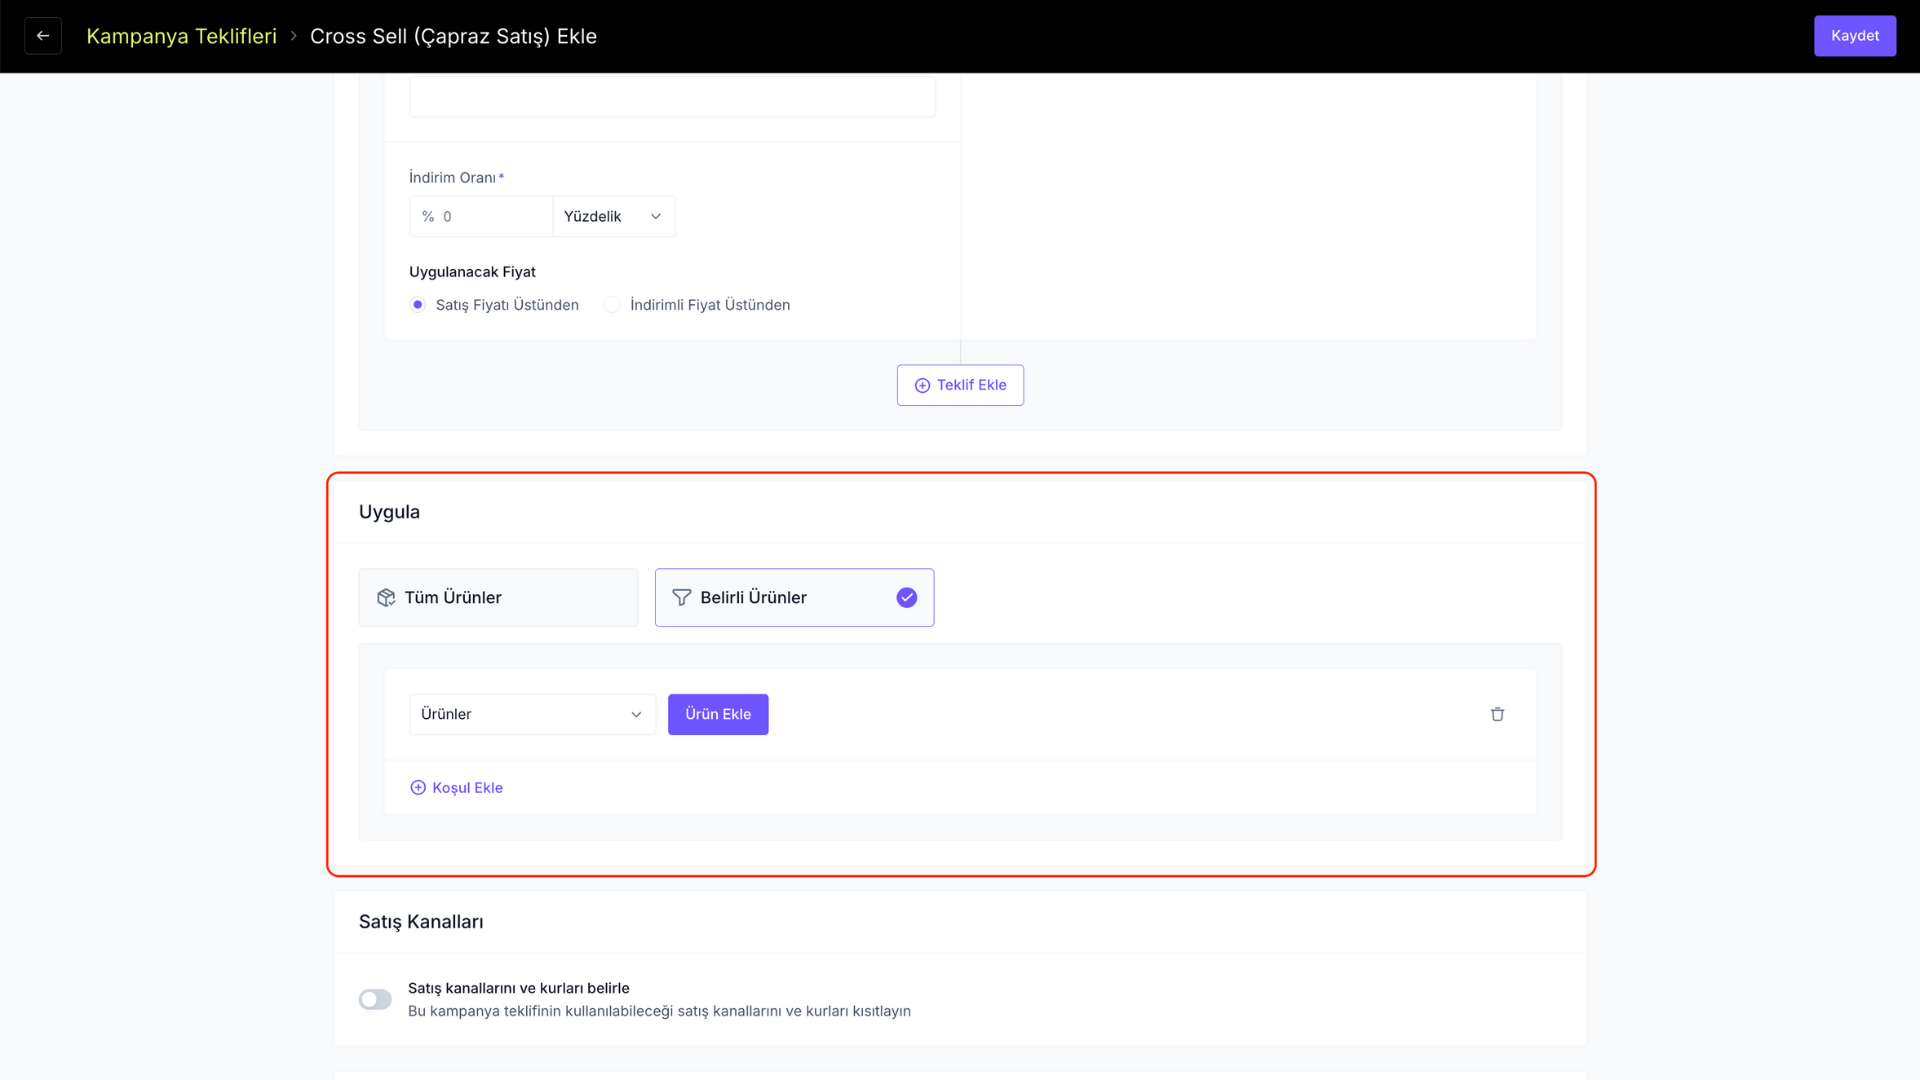1920x1080 pixels.
Task: Open the Yüzdelik discount type dropdown
Action: 614,216
